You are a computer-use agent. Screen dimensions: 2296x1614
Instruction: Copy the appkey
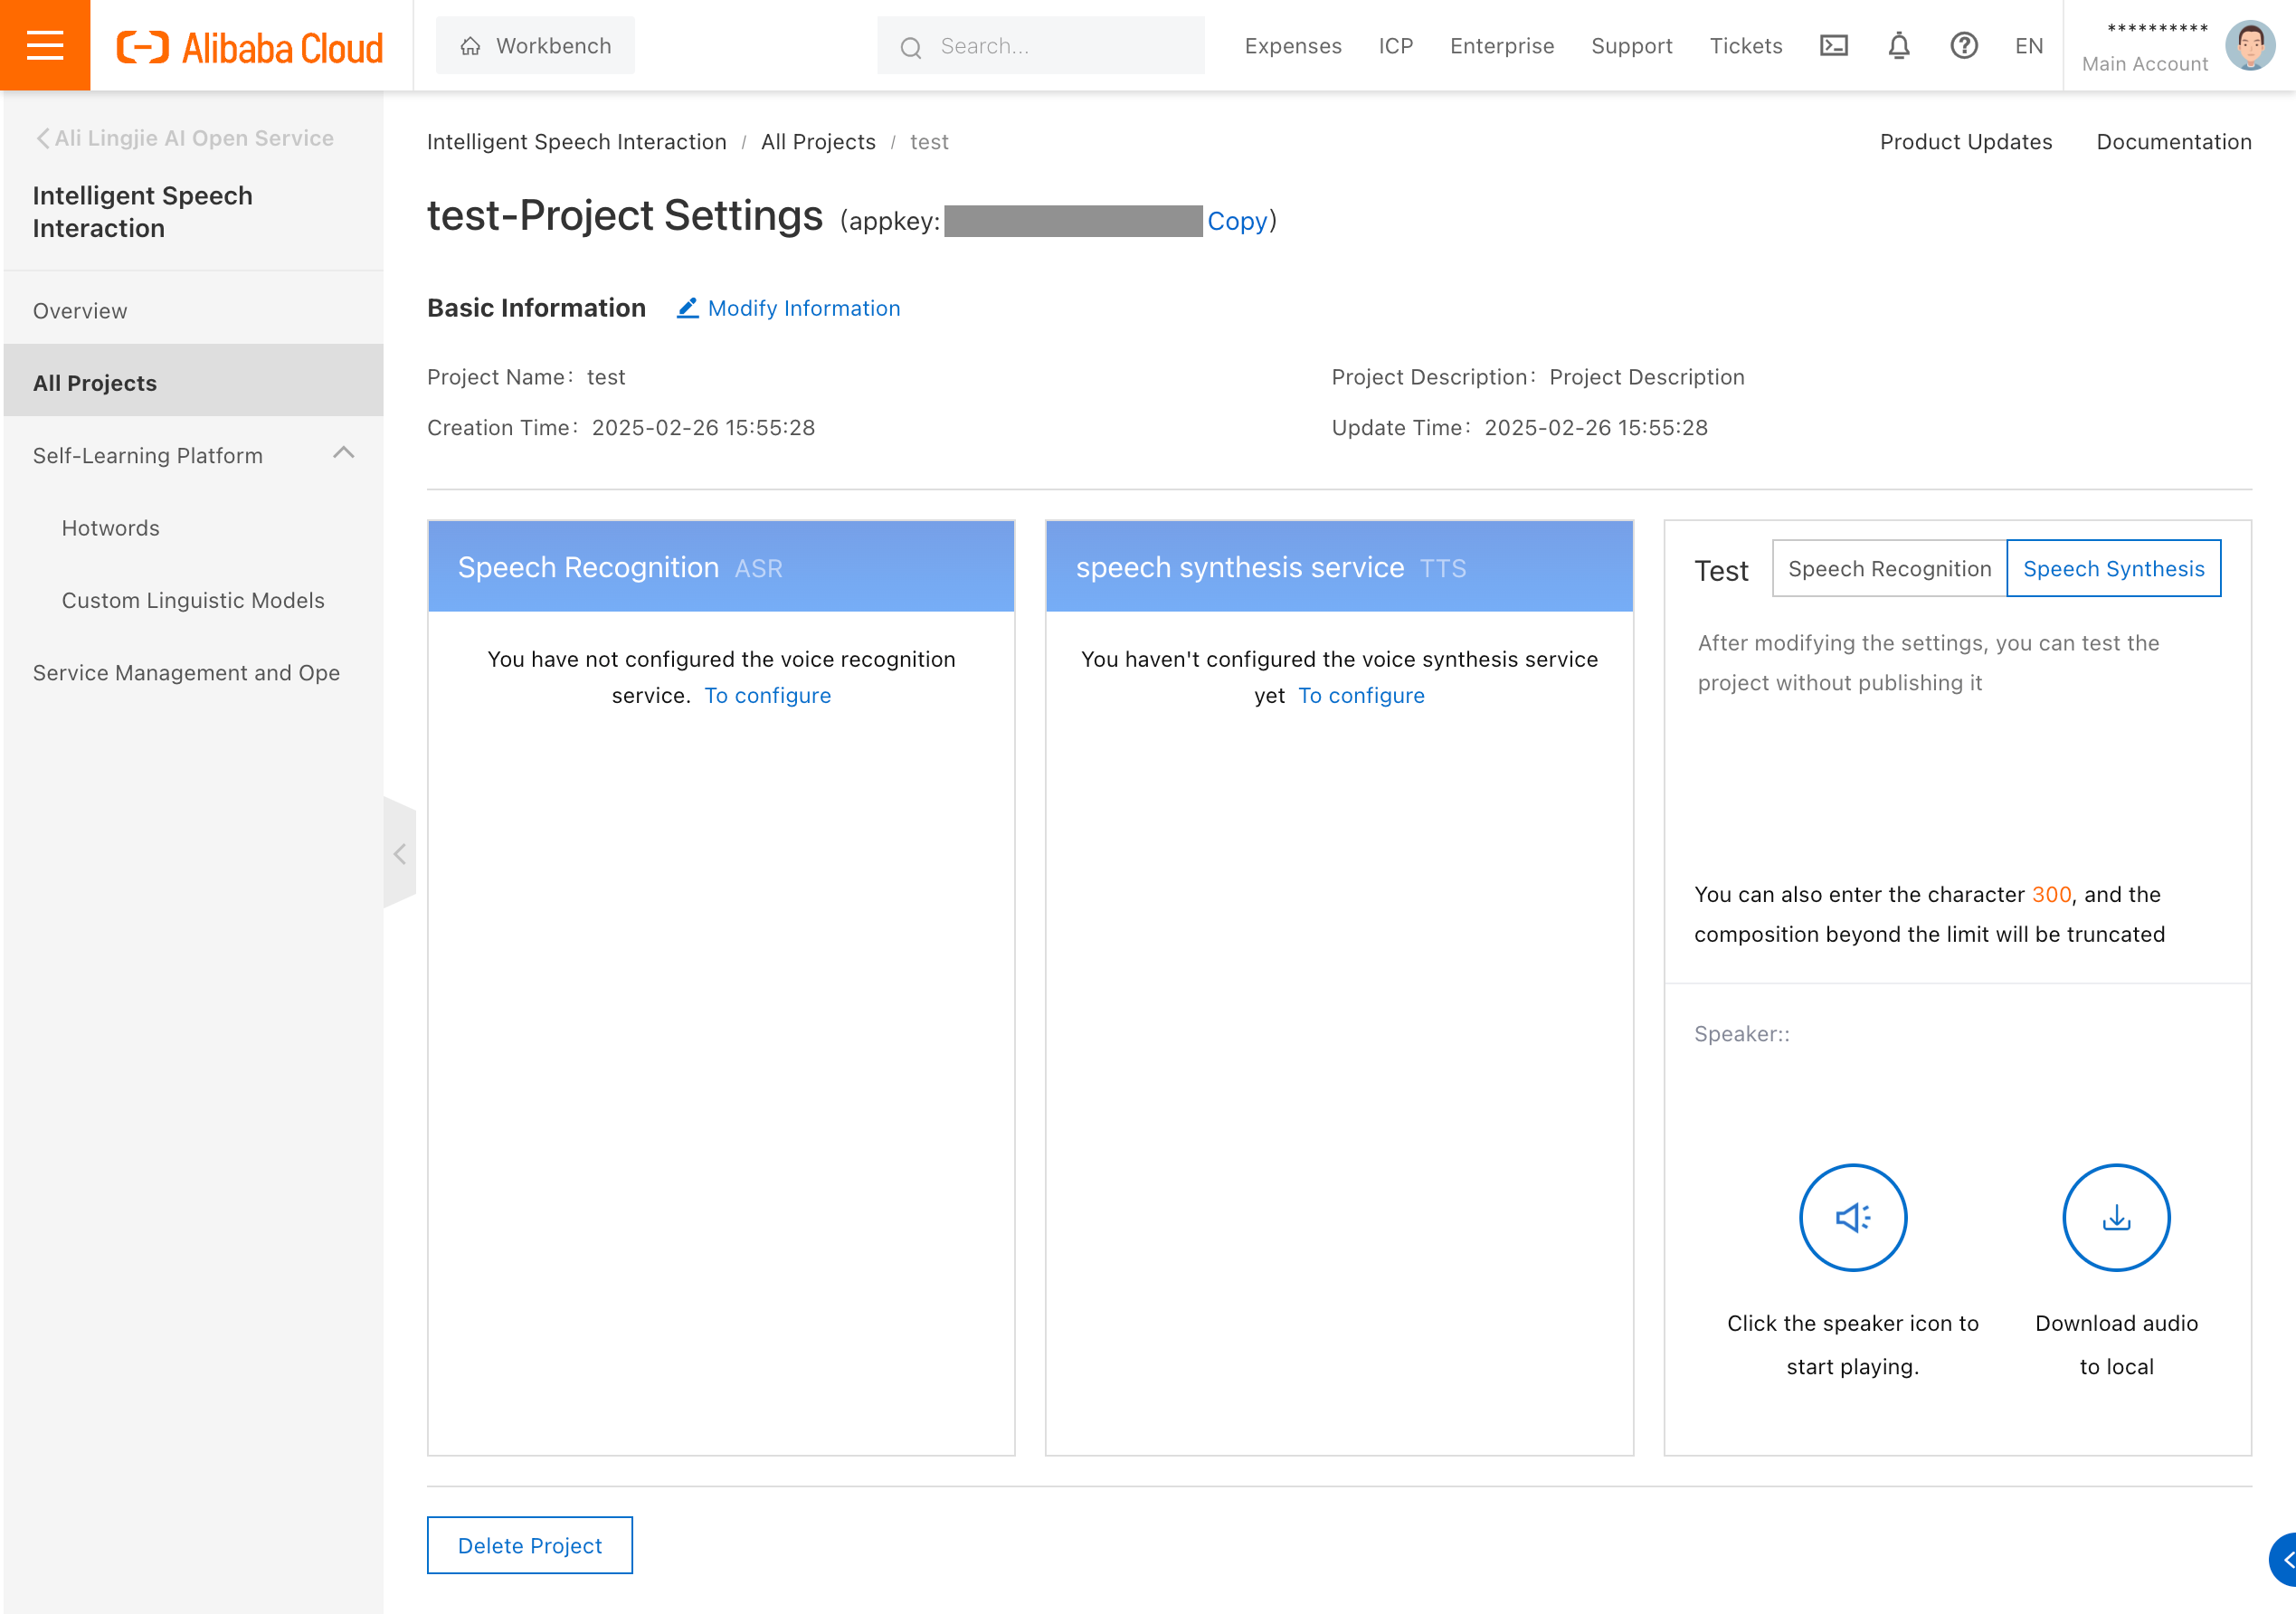(1236, 221)
